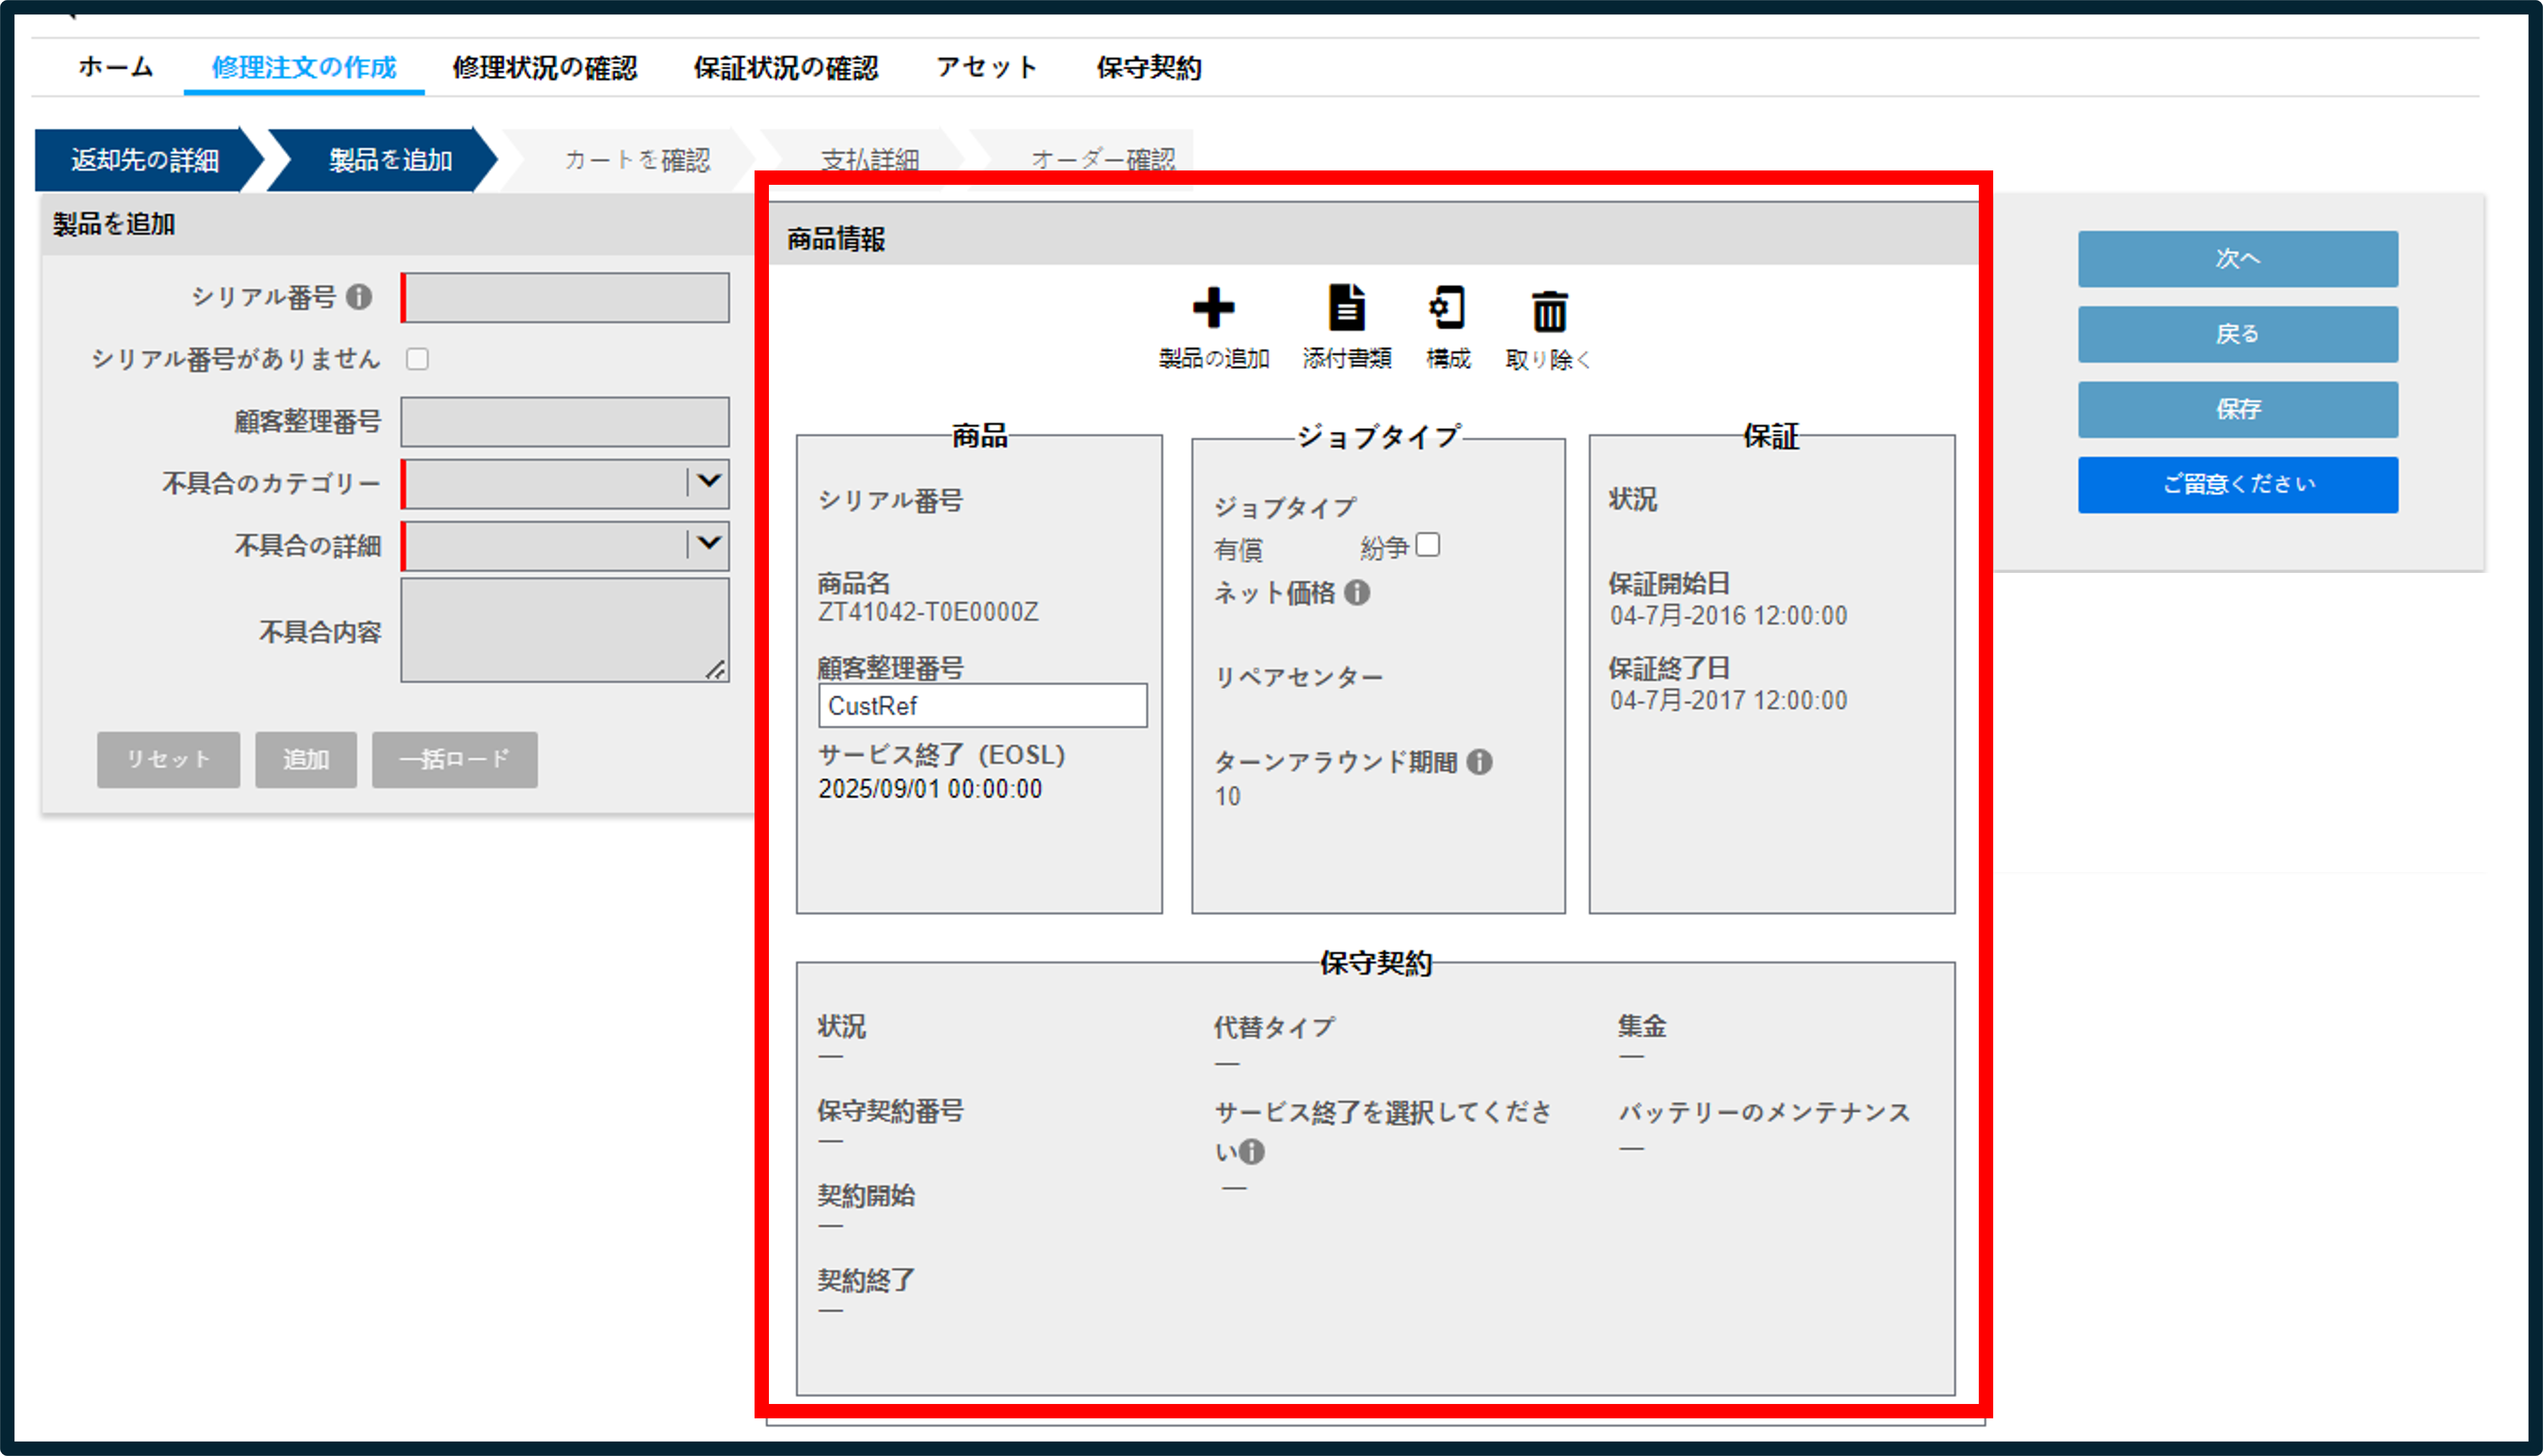
Task: Toggle the 紛争 checkbox
Action: [x=1428, y=545]
